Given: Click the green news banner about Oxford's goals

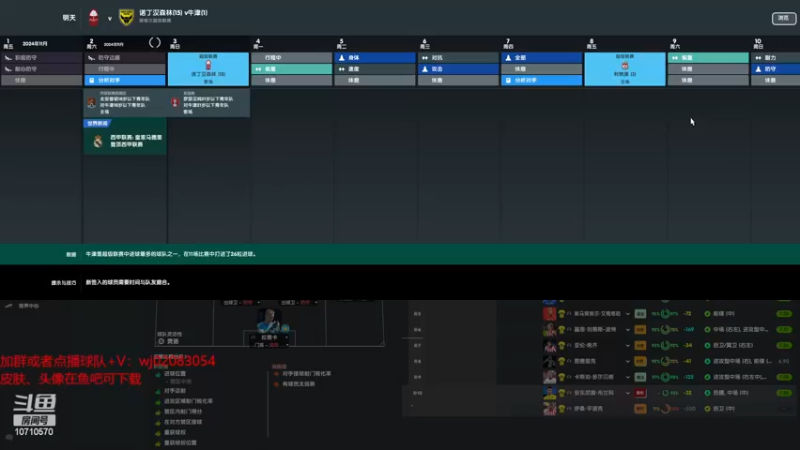Looking at the screenshot, I should 400,254.
